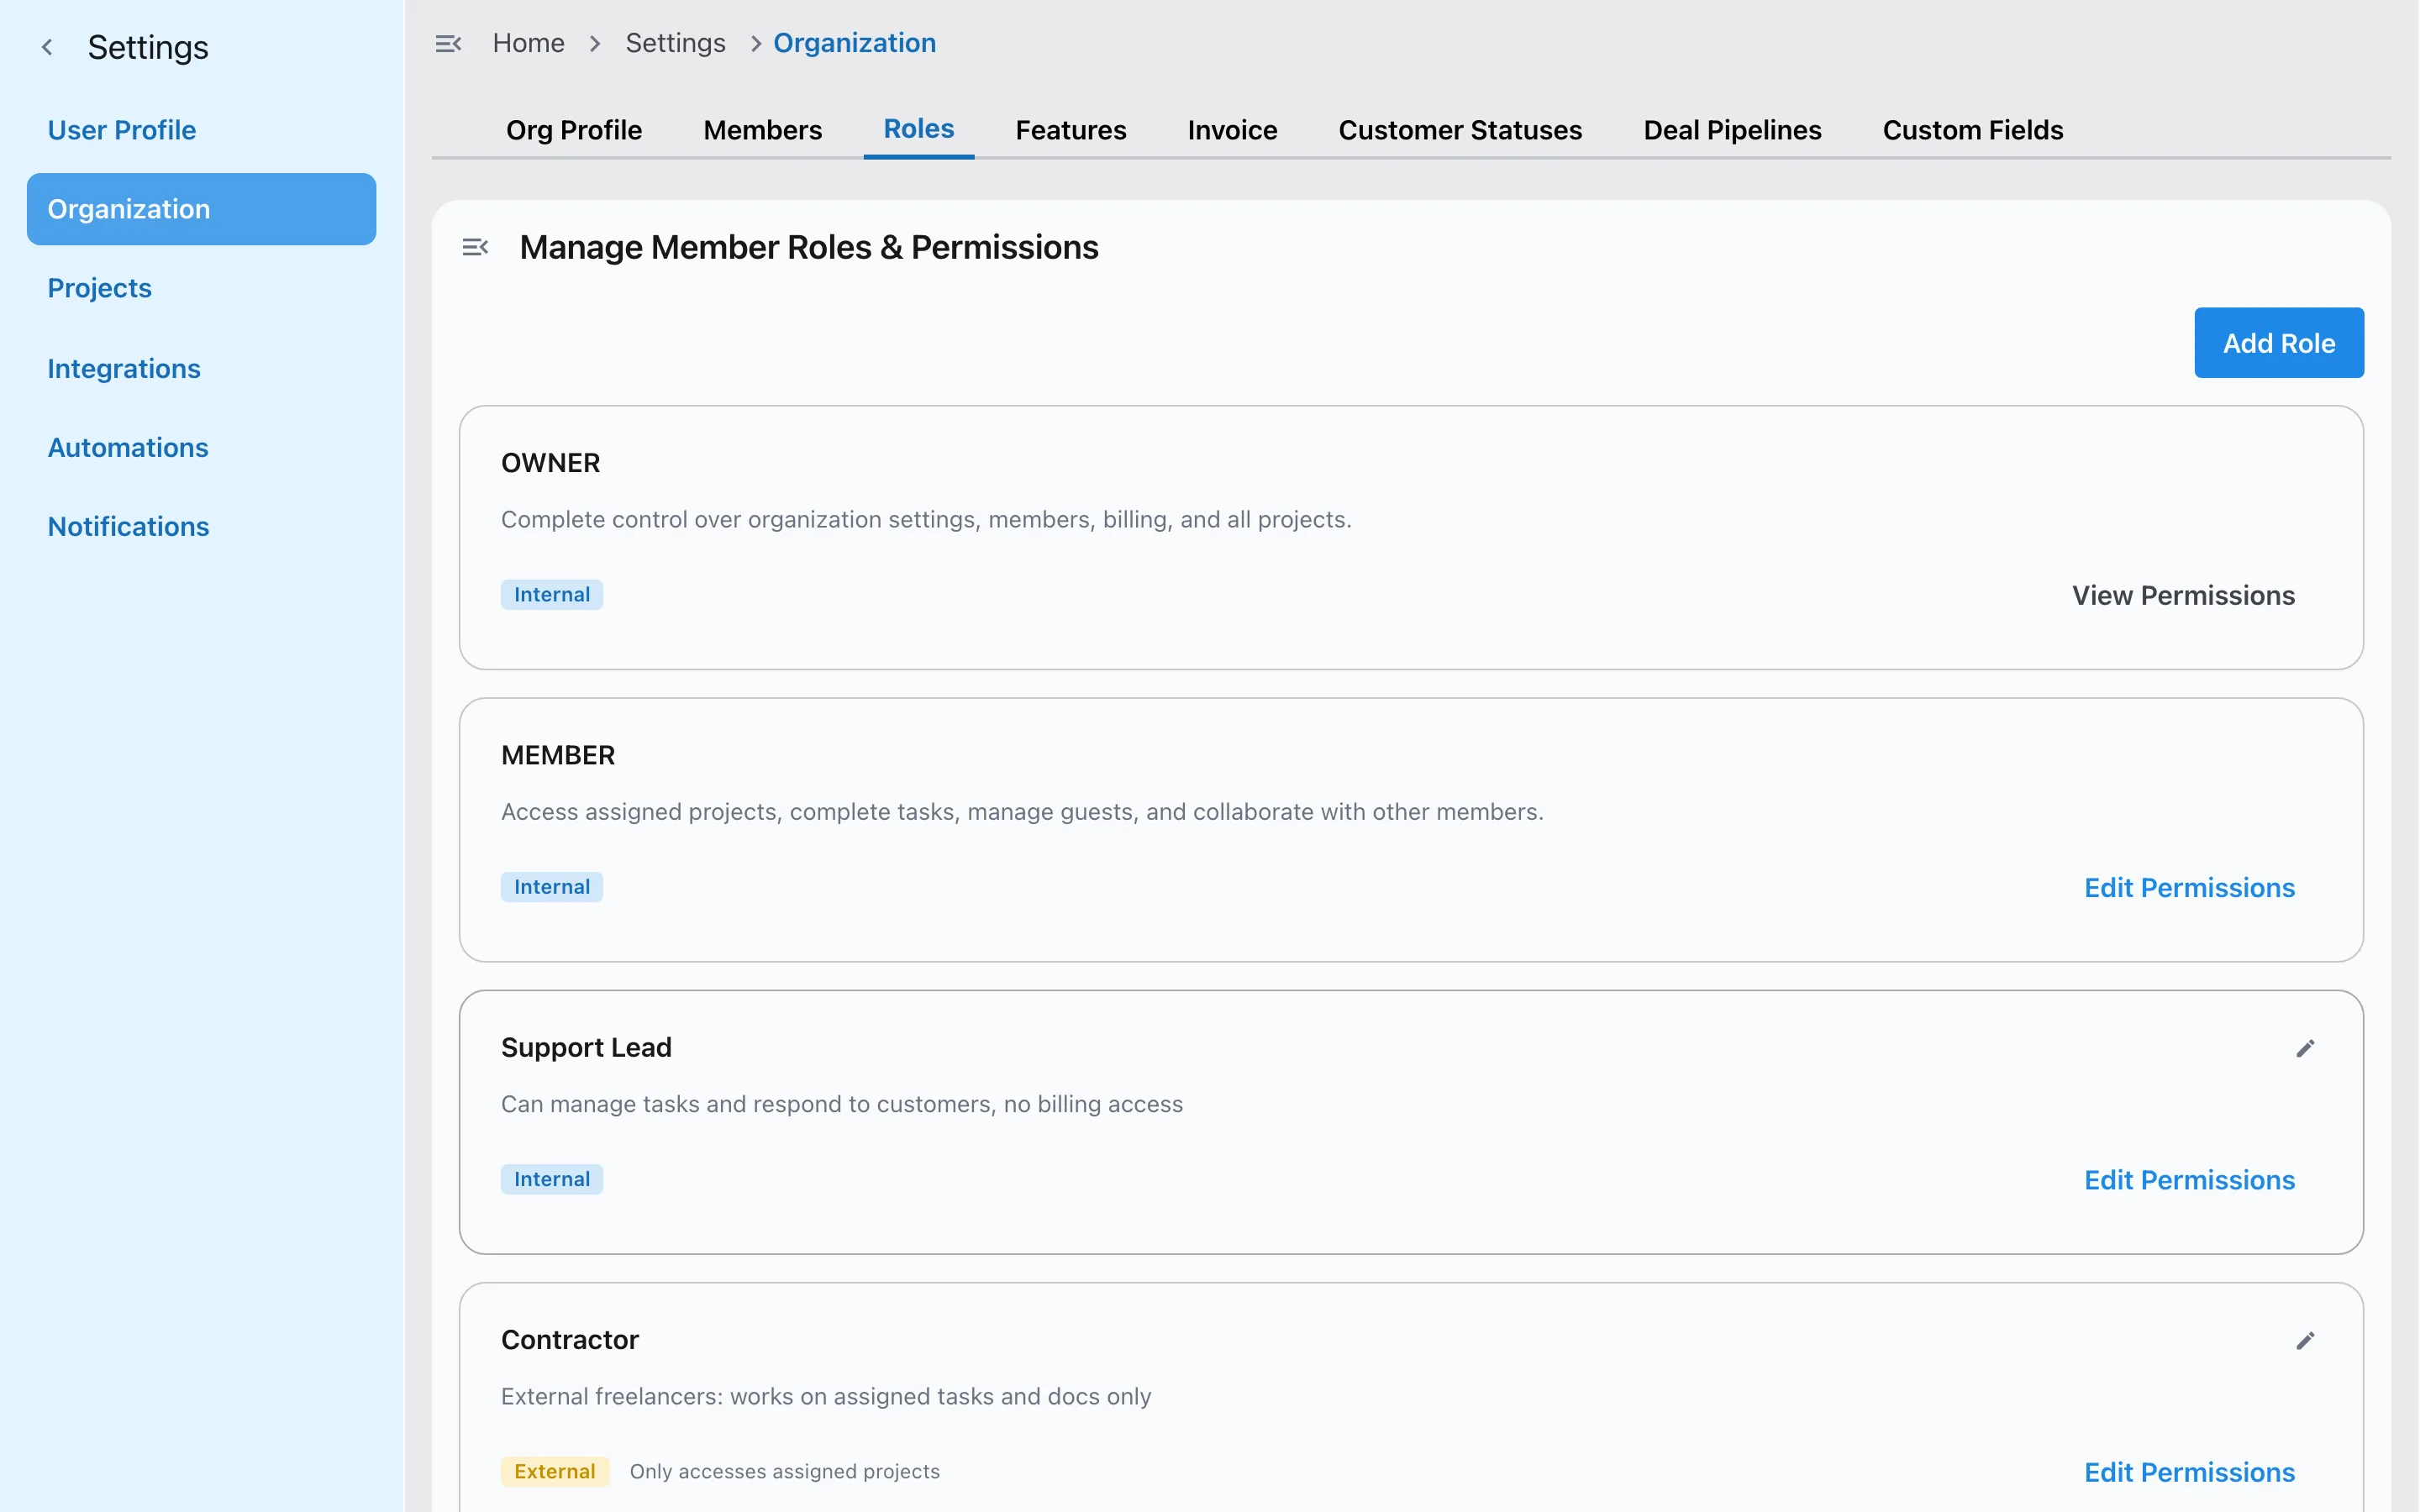This screenshot has height=1512, width=2420.
Task: Click the MEMBER role title
Action: (x=558, y=755)
